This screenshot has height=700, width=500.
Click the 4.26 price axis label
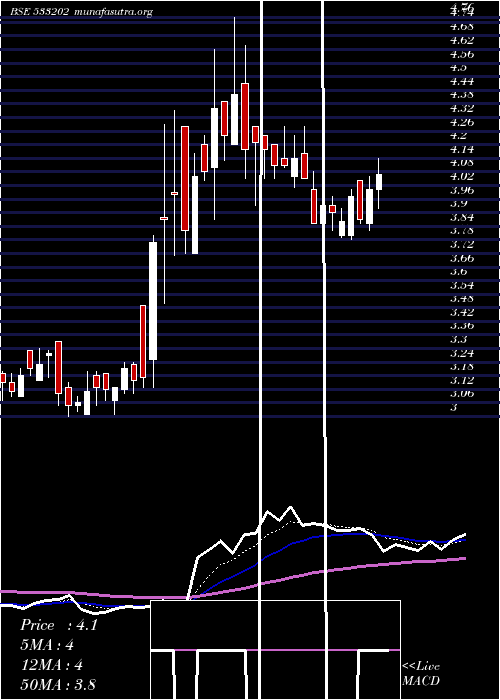(462, 122)
